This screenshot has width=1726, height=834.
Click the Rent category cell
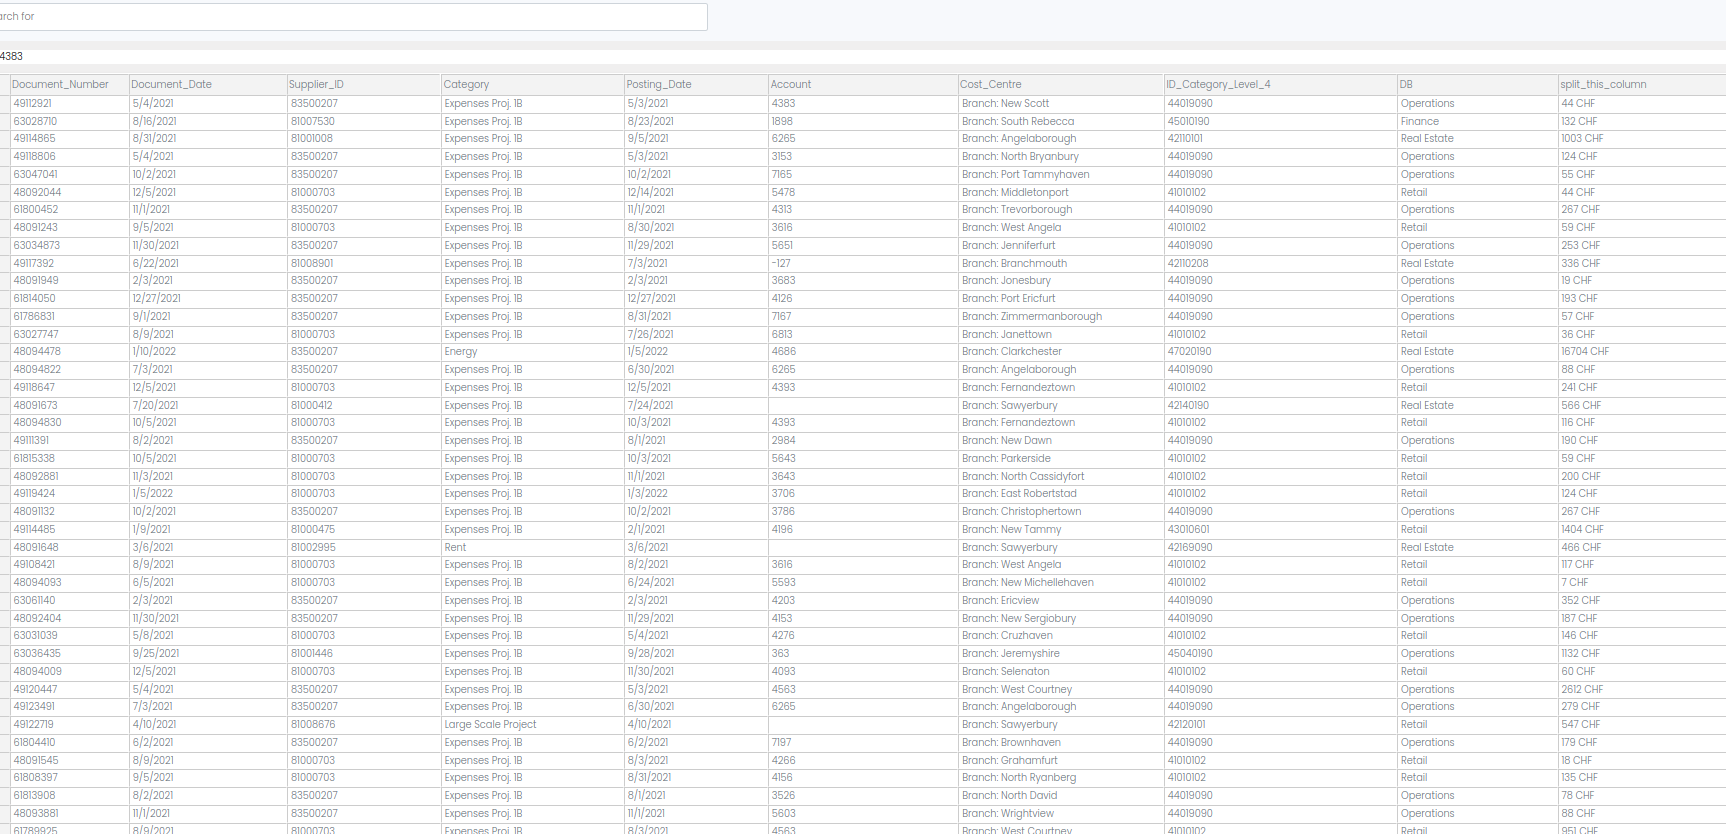tap(456, 548)
